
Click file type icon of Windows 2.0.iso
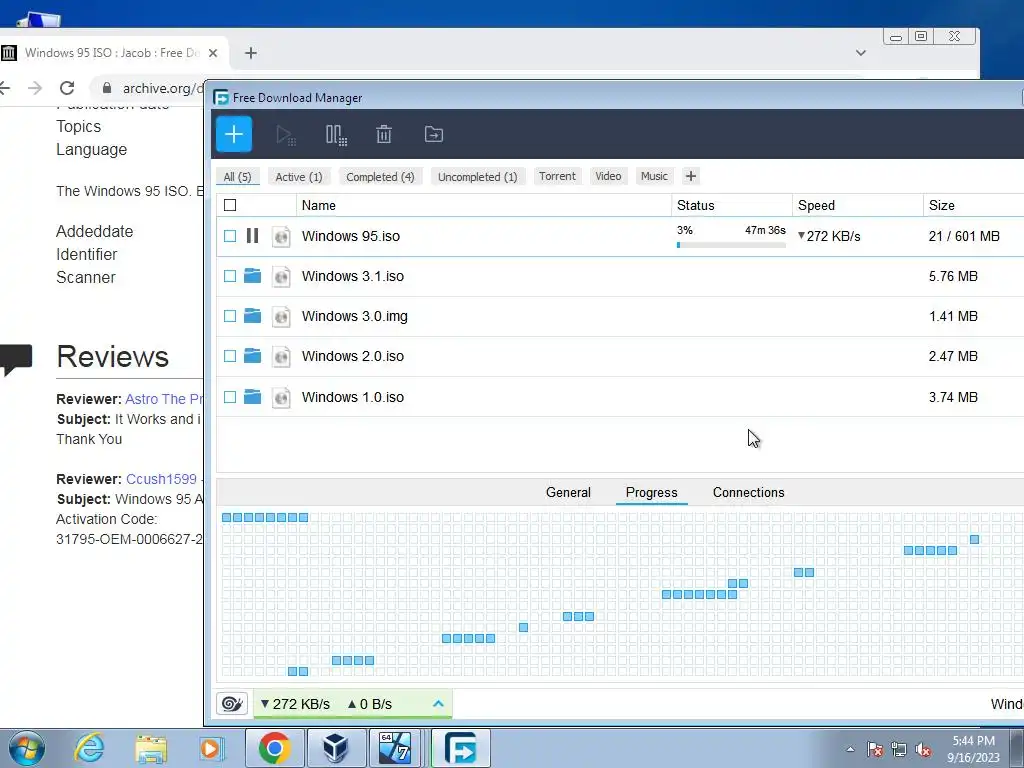281,357
